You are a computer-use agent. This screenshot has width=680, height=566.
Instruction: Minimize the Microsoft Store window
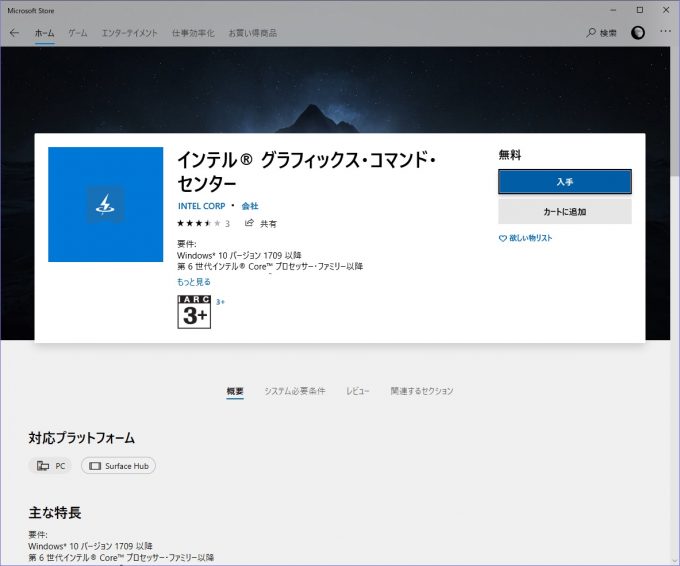click(613, 10)
